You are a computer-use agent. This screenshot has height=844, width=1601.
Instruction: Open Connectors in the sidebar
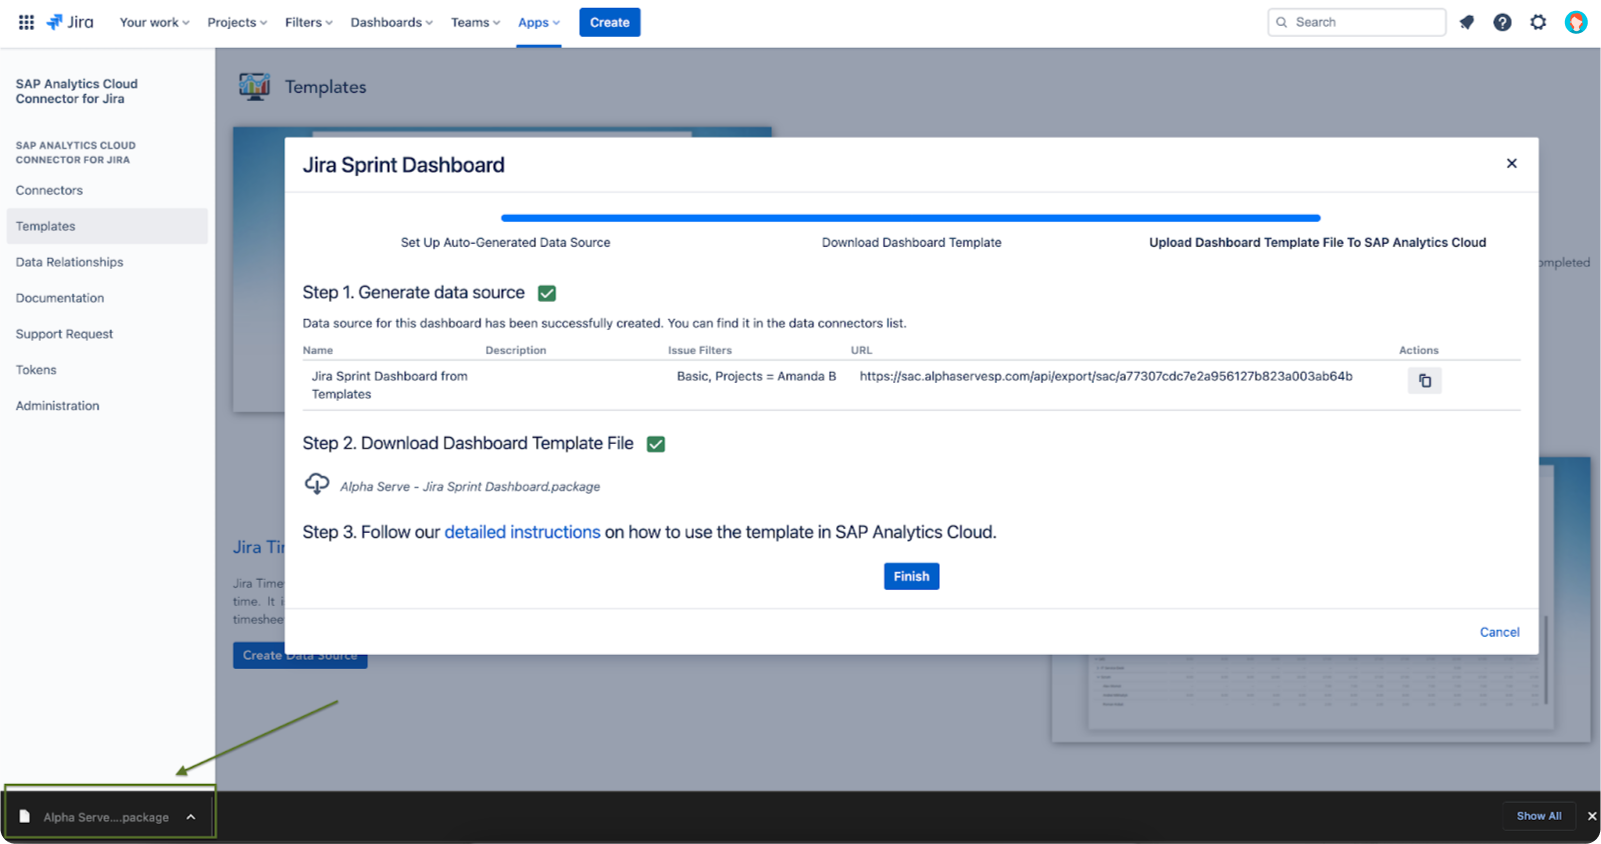(x=49, y=190)
